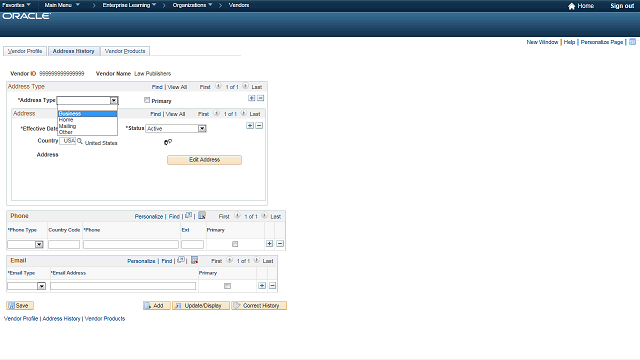640x360 pixels.
Task: Delete the Phone row
Action: 280,244
